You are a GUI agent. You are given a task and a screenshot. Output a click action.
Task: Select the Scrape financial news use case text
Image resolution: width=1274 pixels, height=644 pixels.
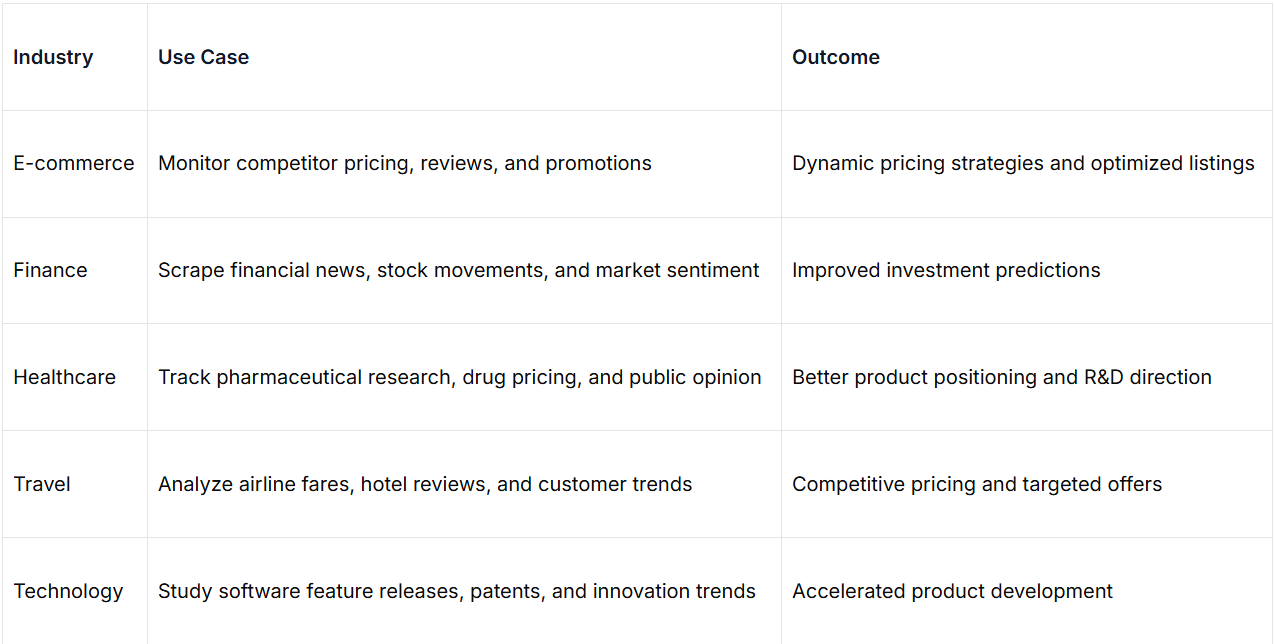coord(458,270)
